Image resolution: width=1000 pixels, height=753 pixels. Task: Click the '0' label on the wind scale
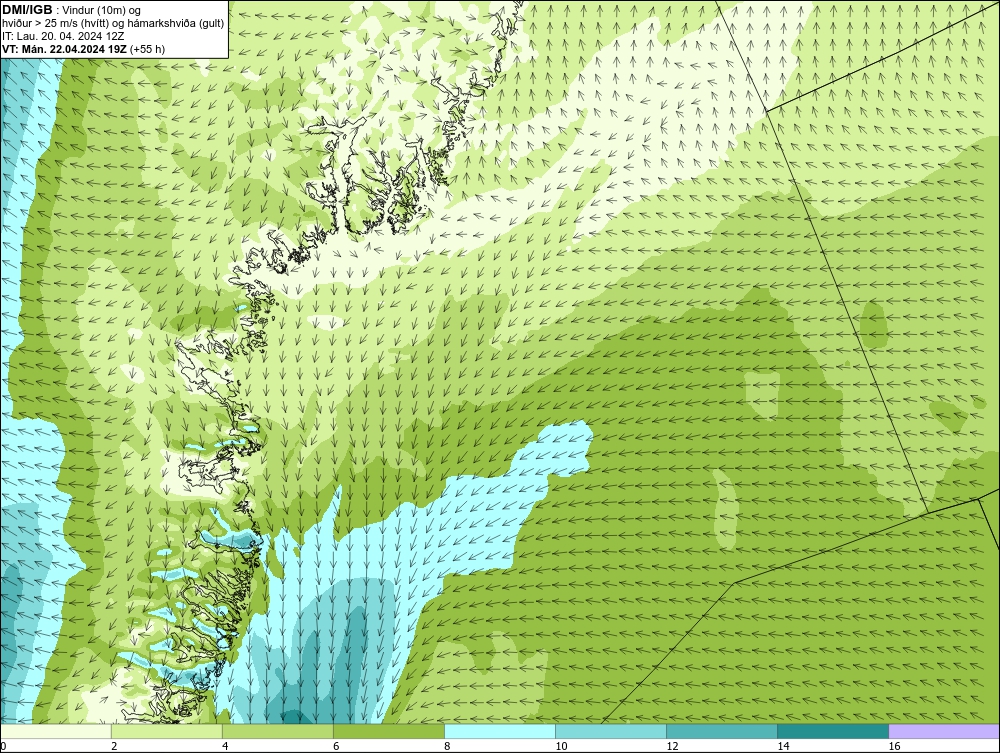tap(4, 746)
